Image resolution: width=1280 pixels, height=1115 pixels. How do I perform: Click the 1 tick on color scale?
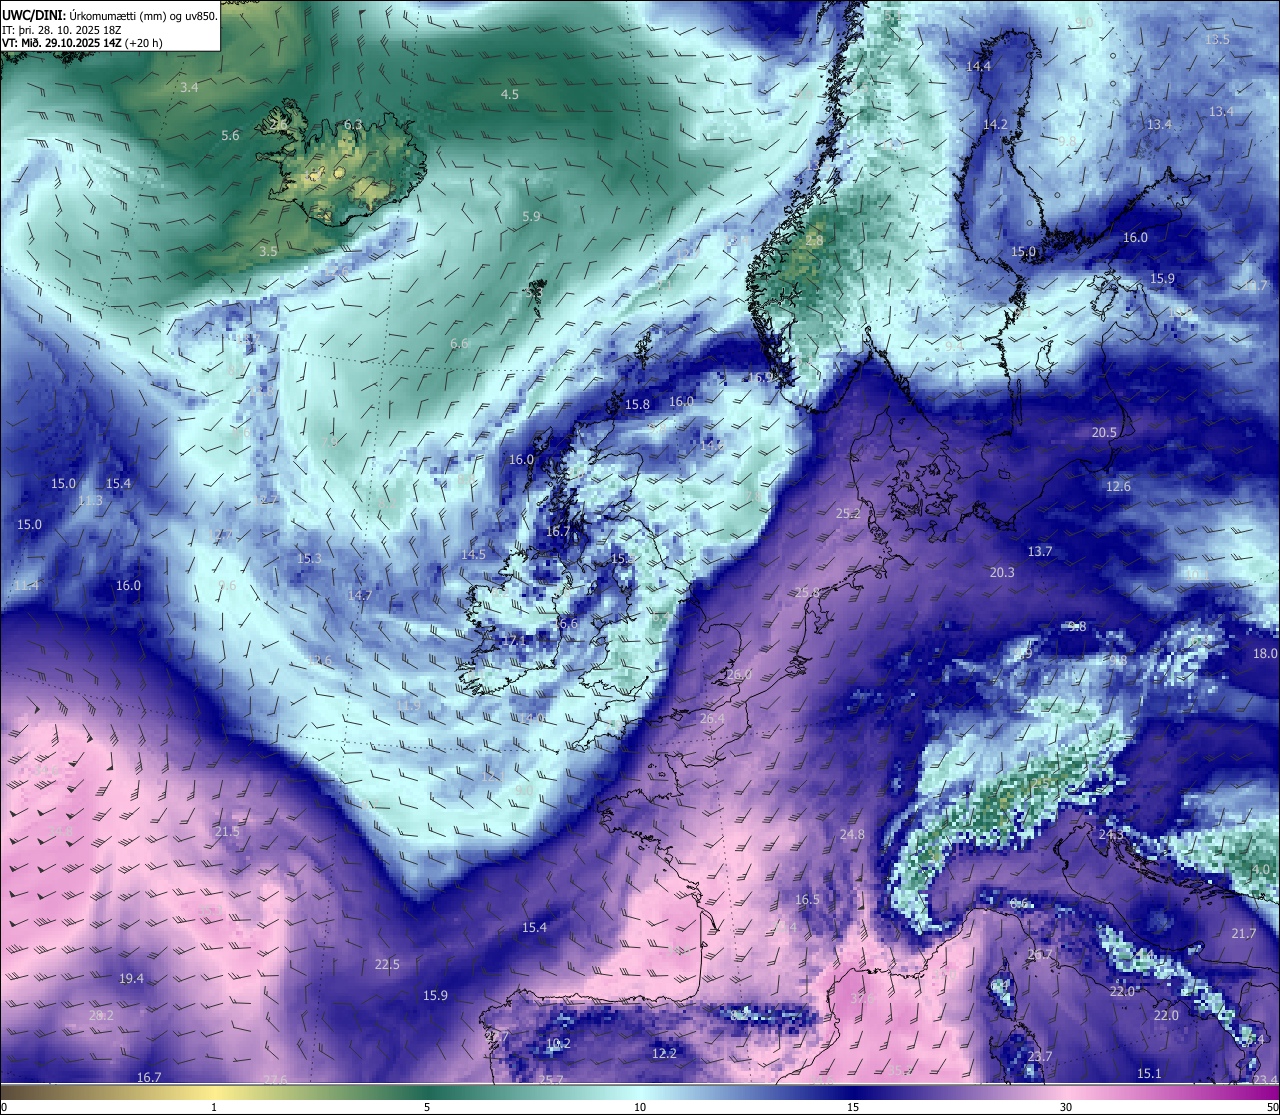pyautogui.click(x=214, y=1107)
